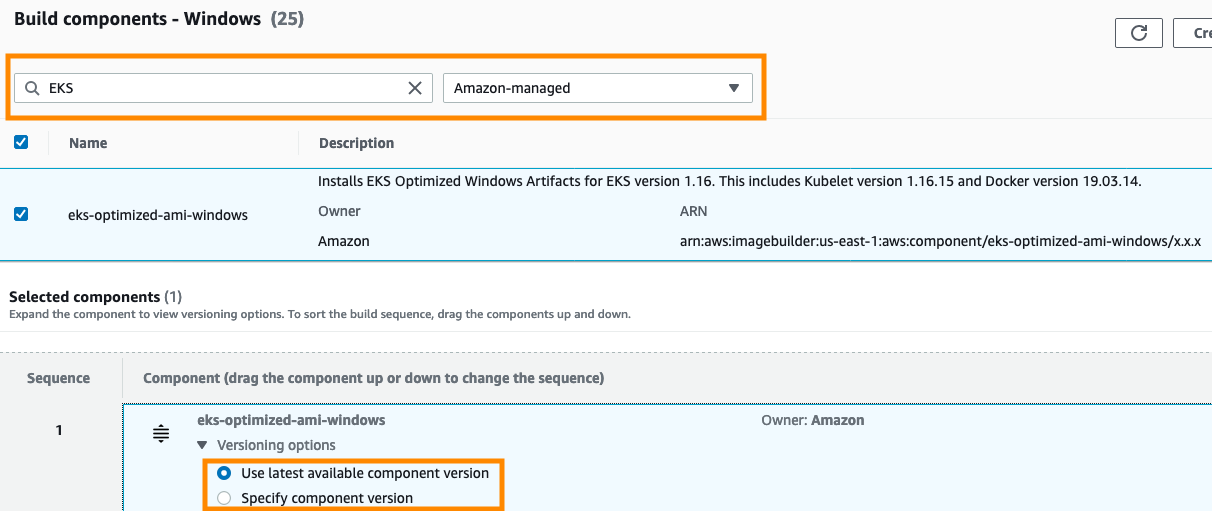Click the selected eks-optimized-ami-windows component title
1212x511 pixels.
point(291,420)
